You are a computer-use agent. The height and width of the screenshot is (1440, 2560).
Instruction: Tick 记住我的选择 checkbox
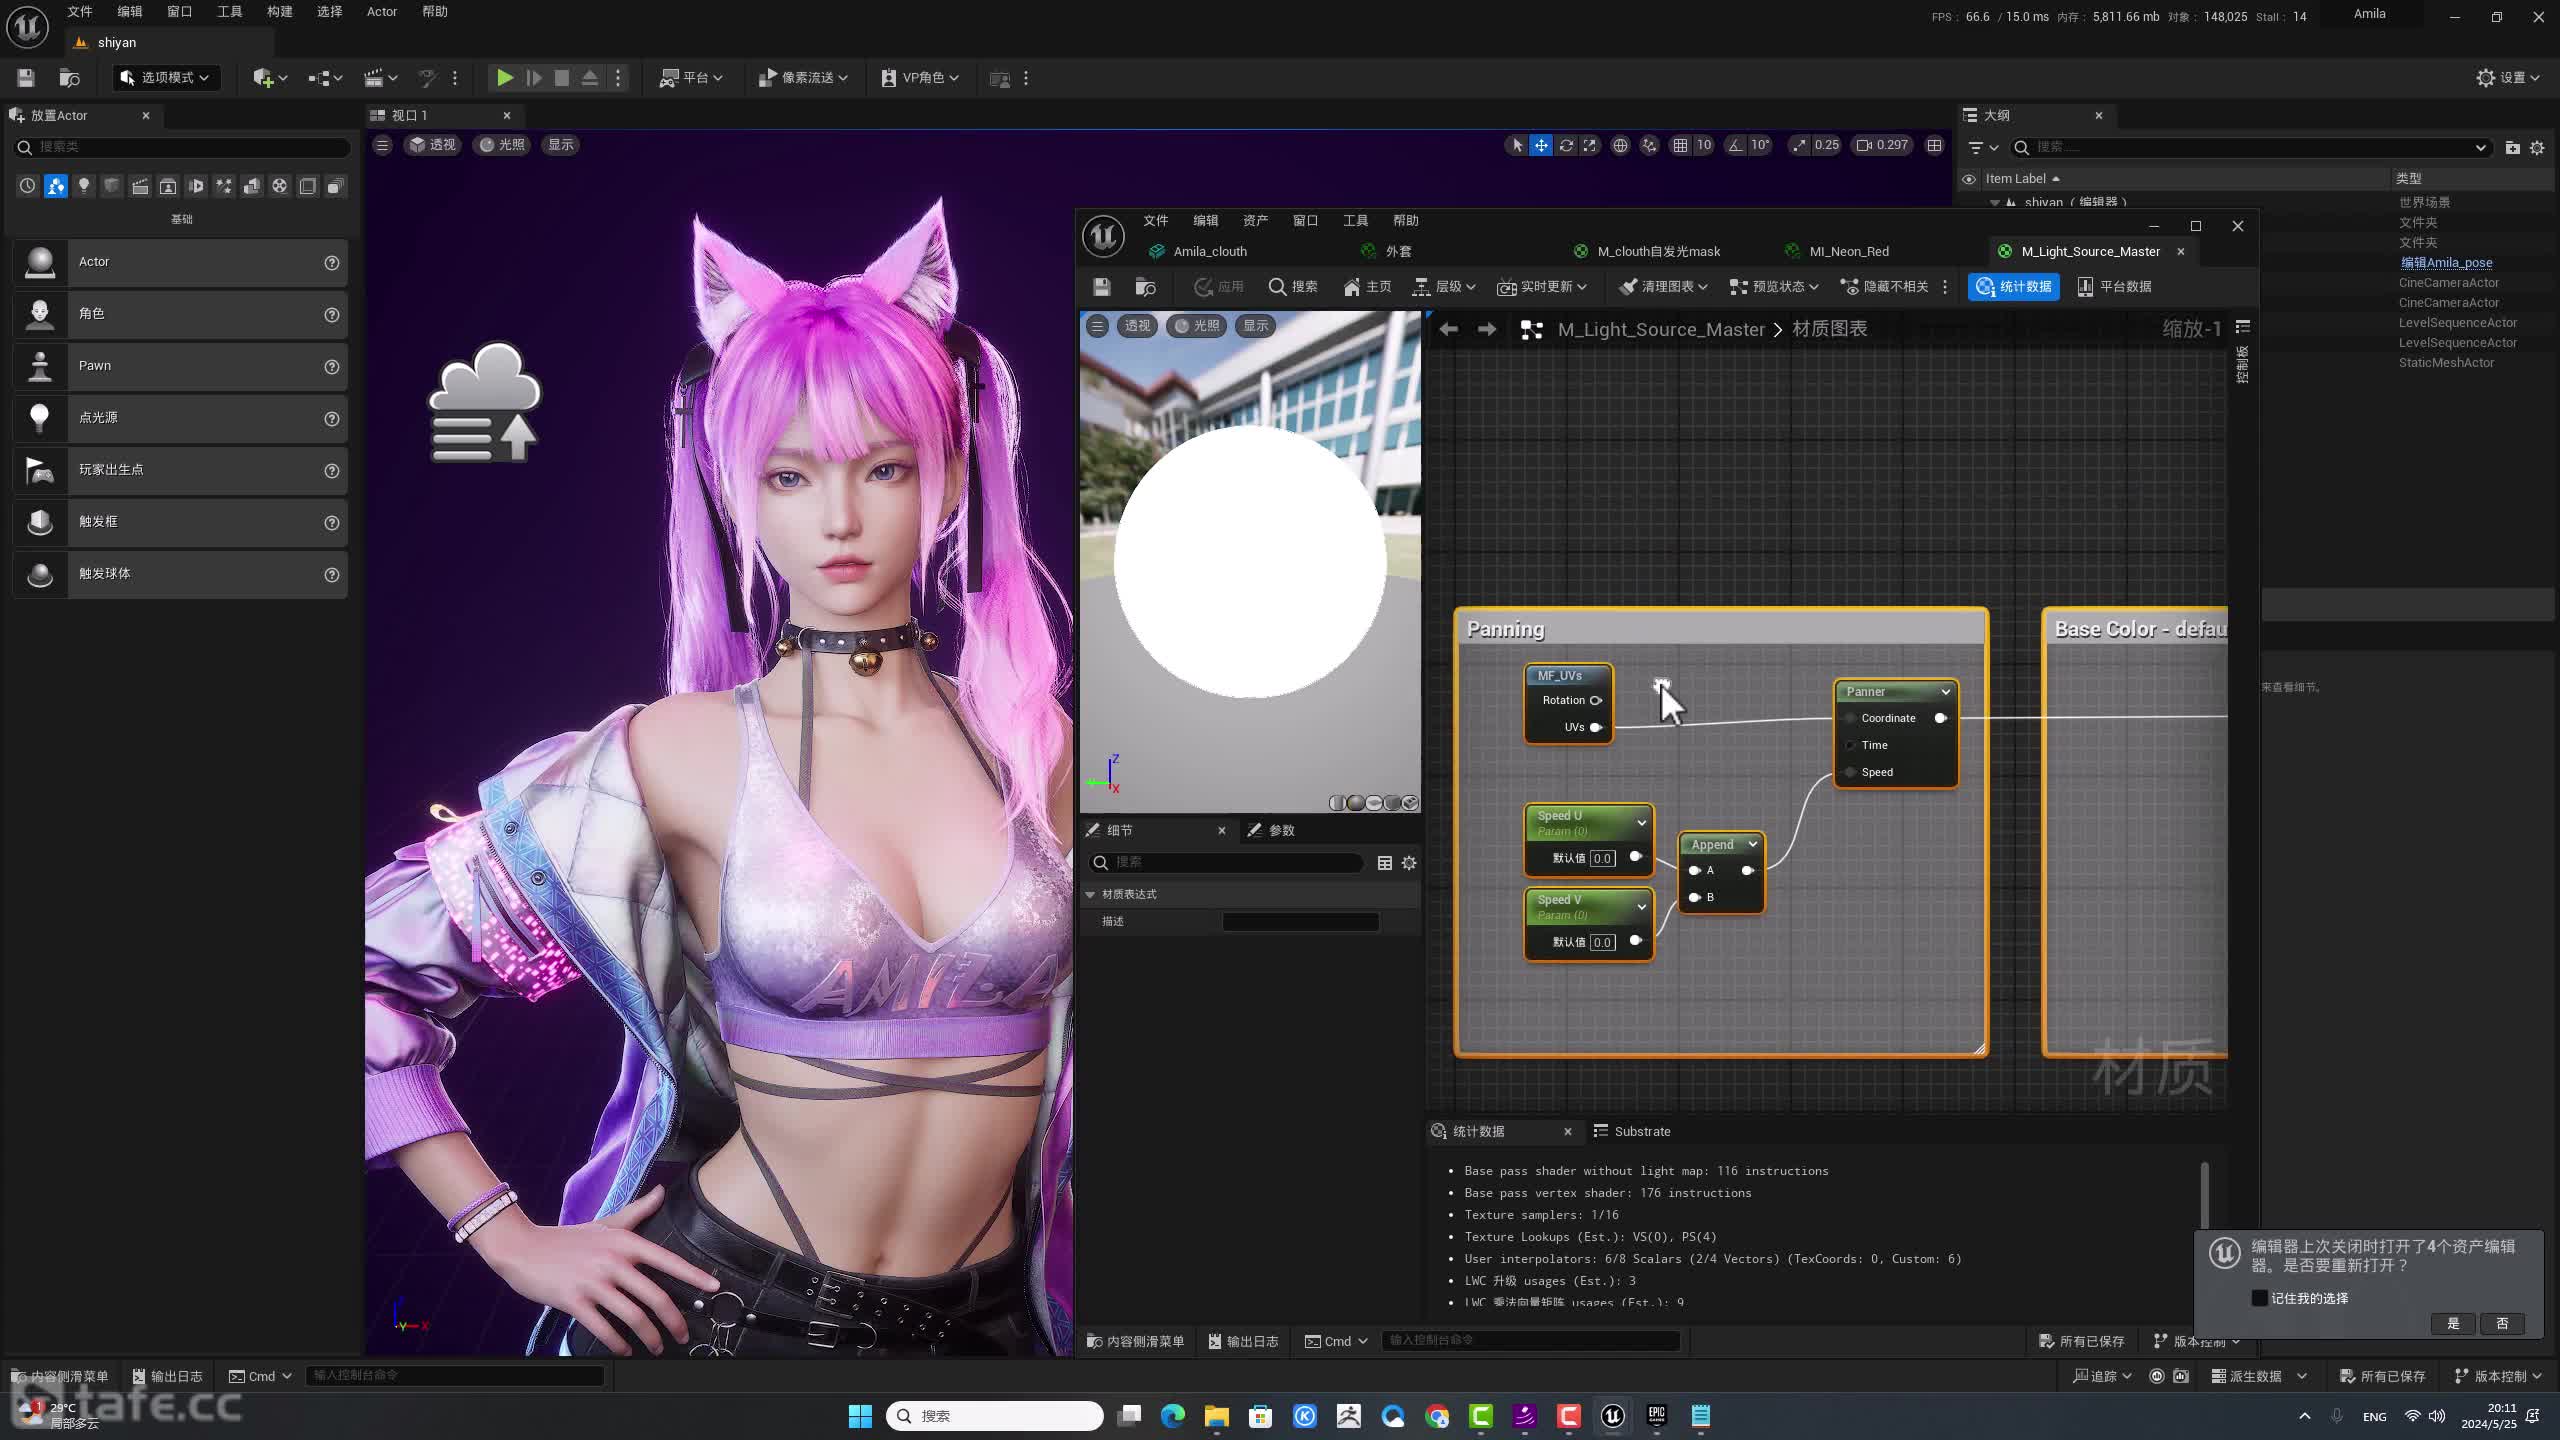coord(2259,1298)
